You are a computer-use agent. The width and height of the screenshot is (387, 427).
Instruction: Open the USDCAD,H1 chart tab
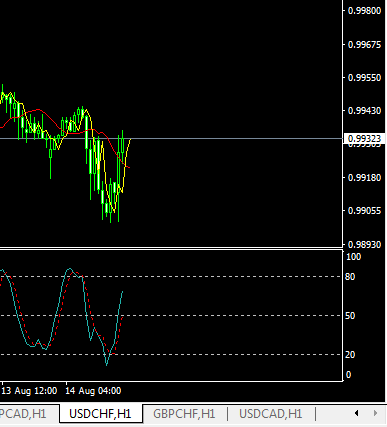270,414
